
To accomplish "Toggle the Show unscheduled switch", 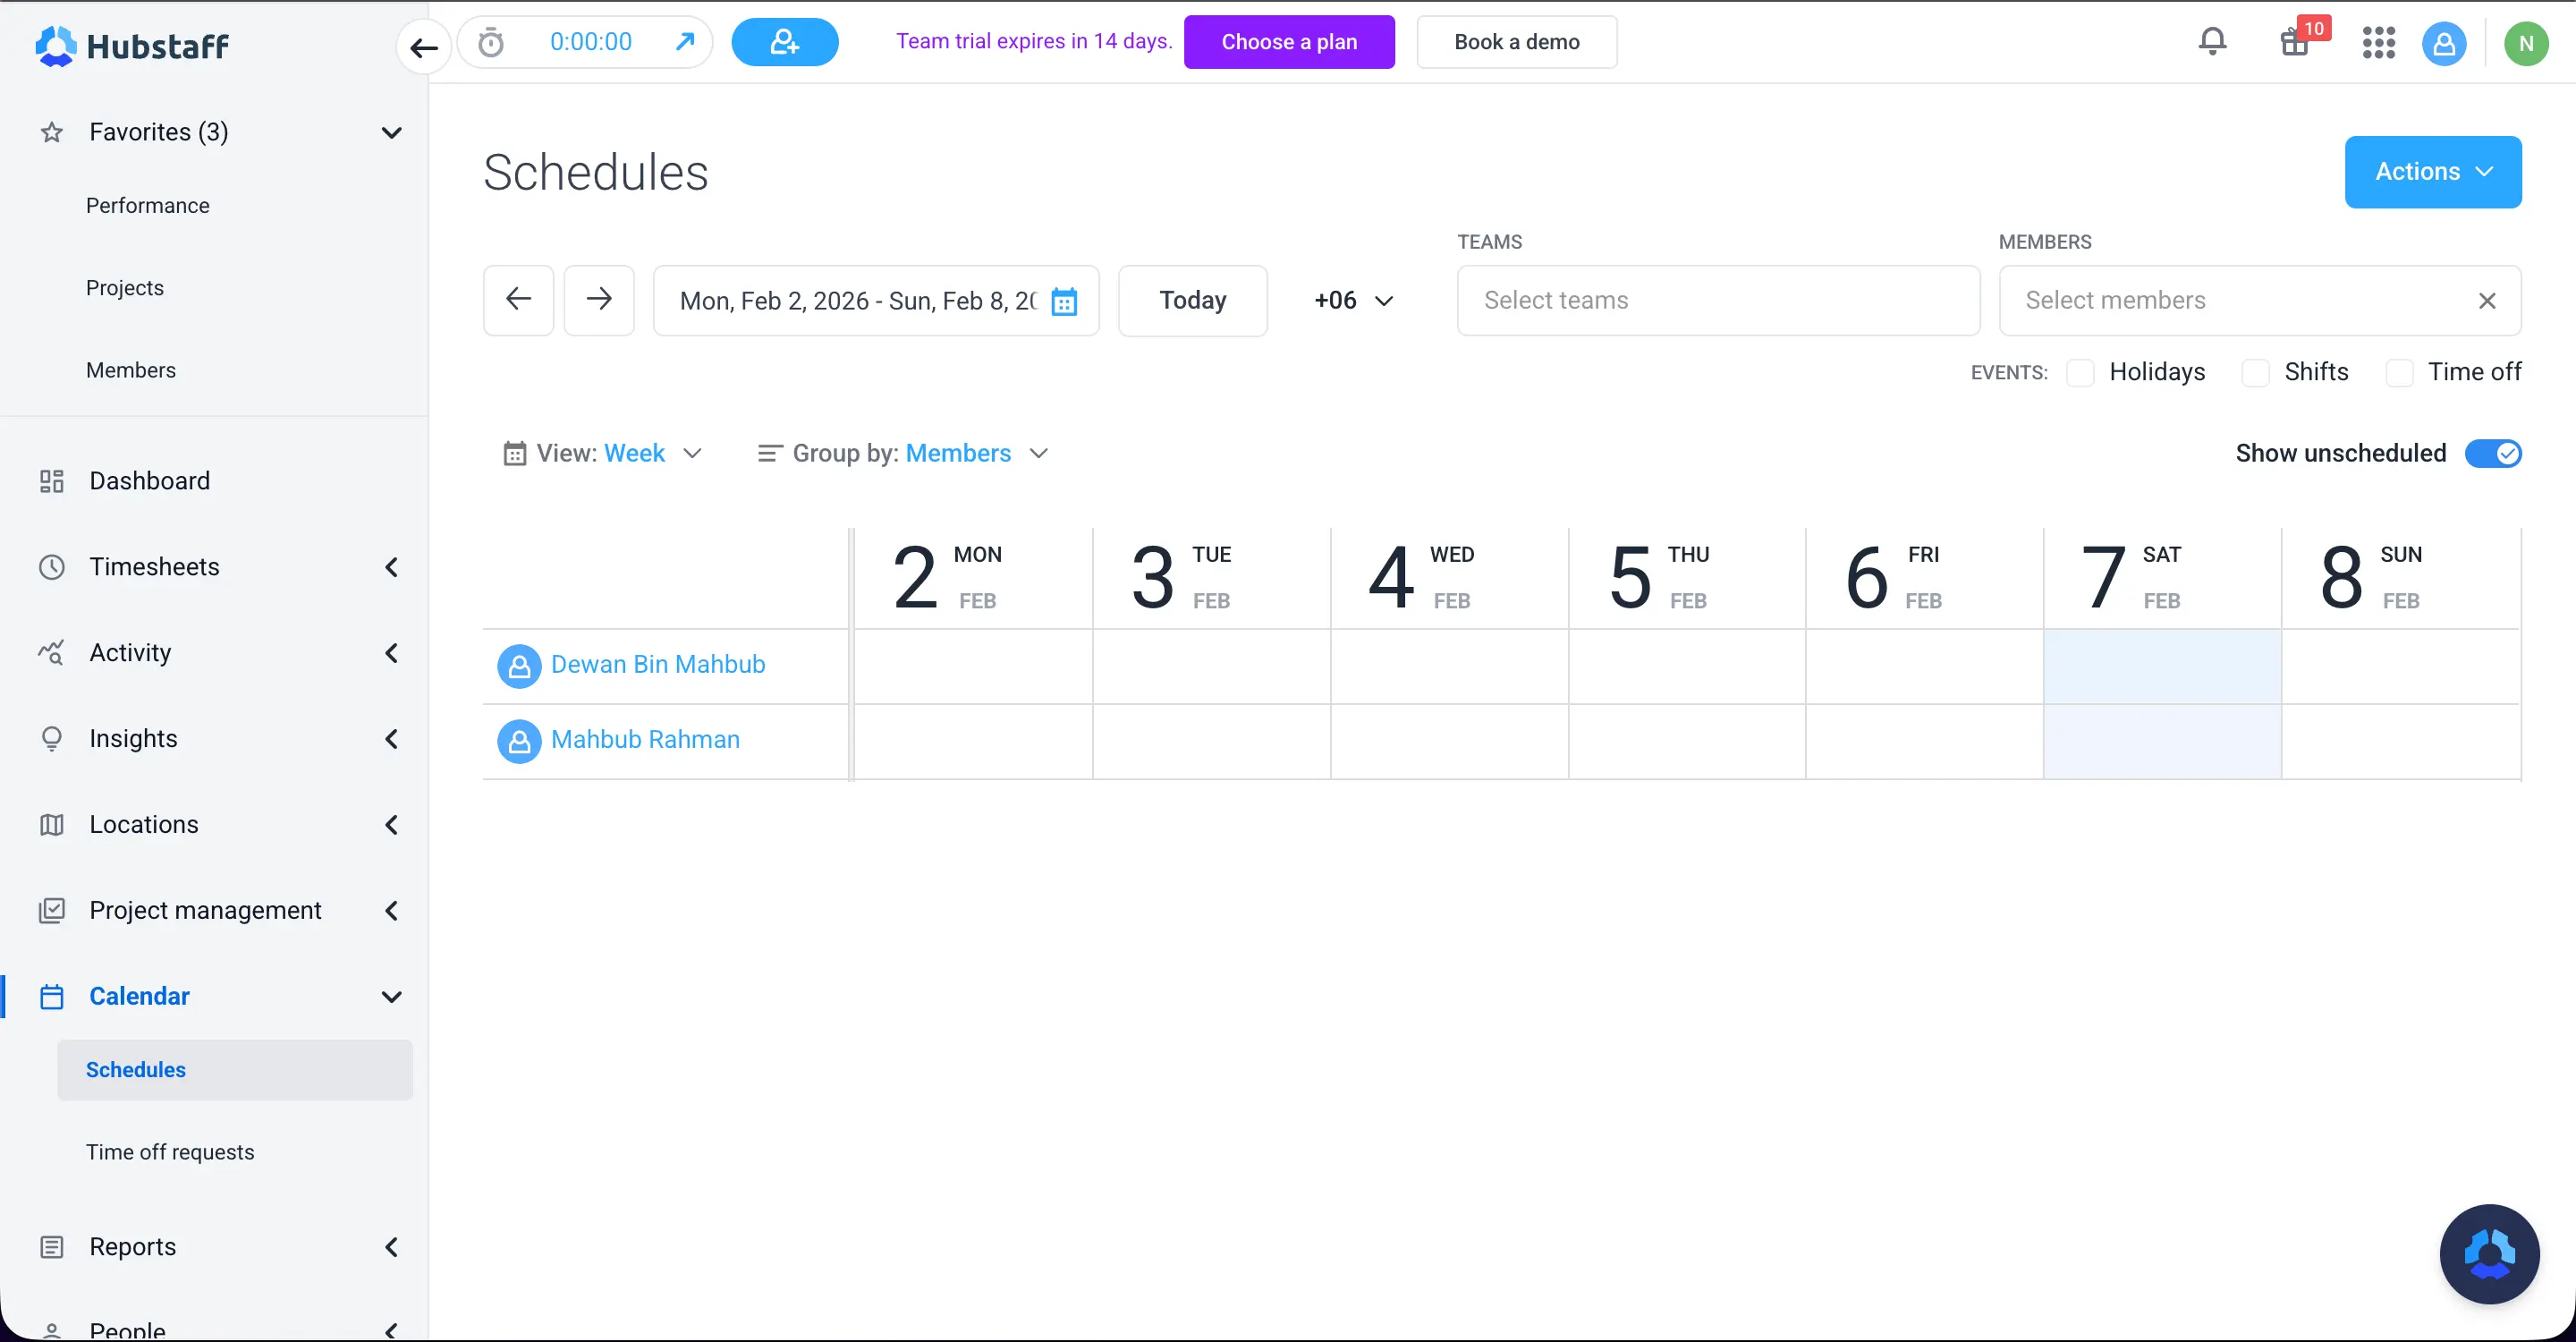I will [x=2493, y=453].
